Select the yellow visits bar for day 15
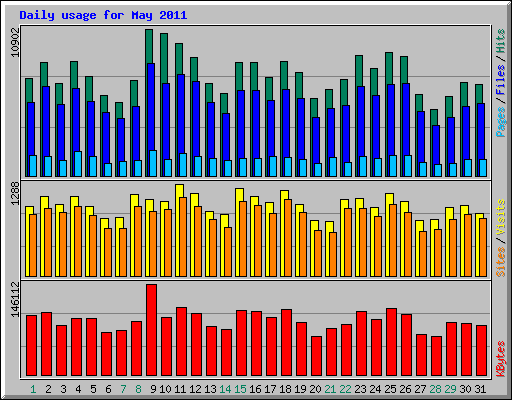This screenshot has height=400, width=512. (x=239, y=195)
